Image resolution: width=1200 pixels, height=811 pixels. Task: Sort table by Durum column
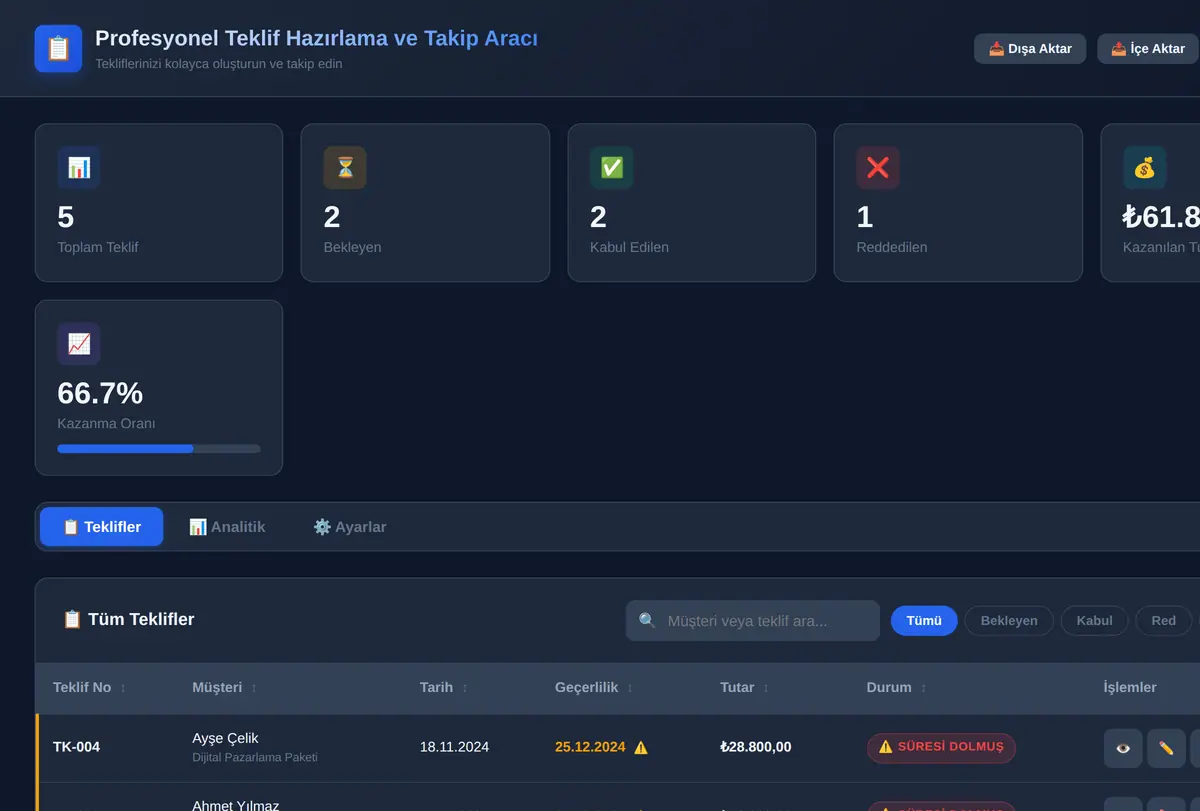tap(897, 688)
